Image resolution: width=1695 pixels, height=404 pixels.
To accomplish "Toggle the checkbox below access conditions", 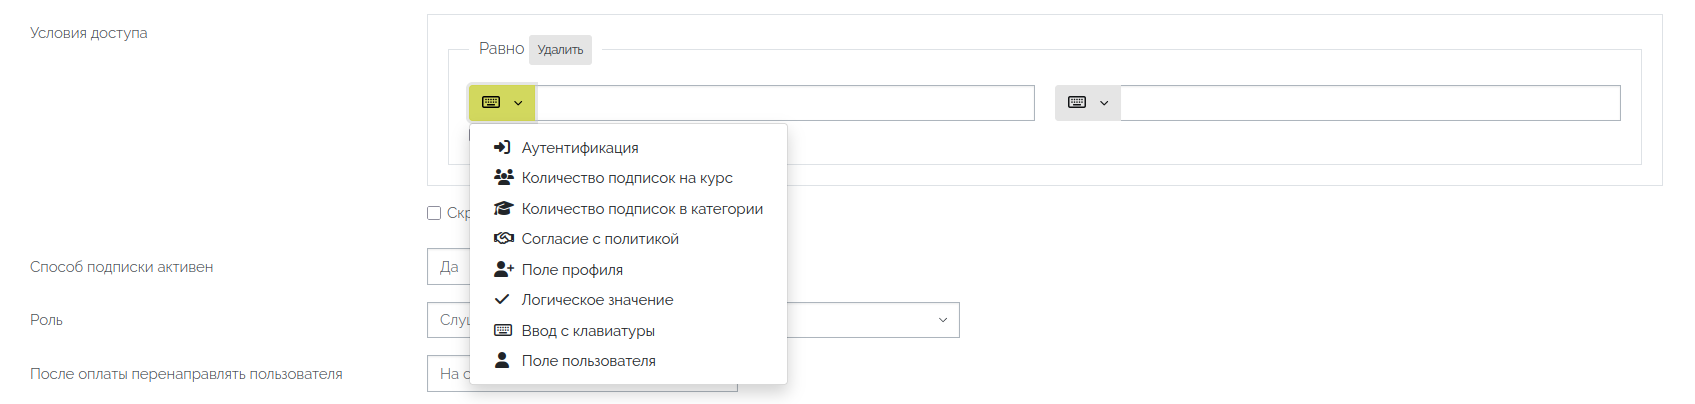I will [434, 213].
